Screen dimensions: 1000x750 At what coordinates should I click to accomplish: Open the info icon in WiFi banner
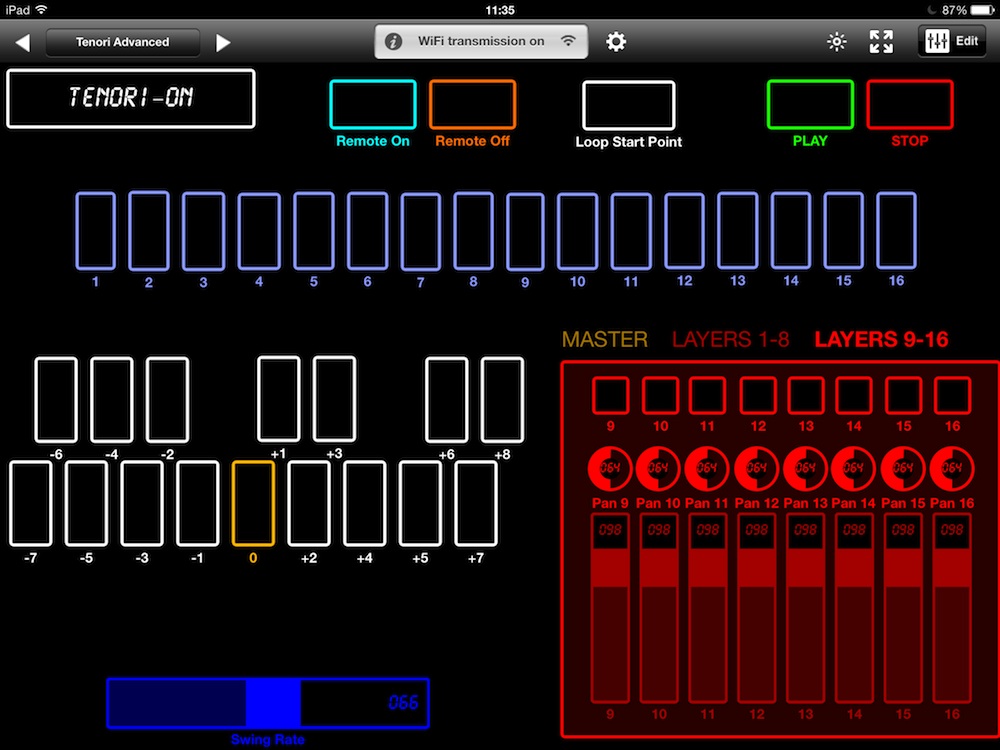[393, 41]
